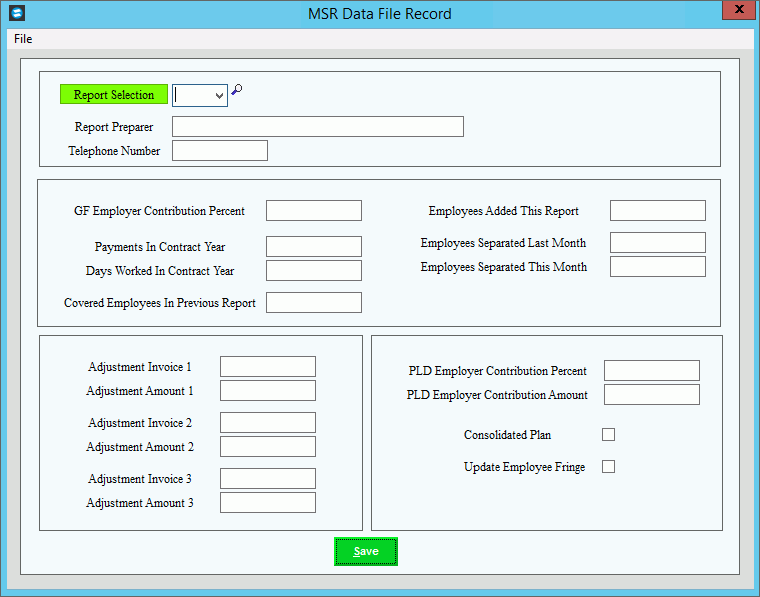Click the Days Worked In Contract Year field
Viewport: 760px width, 597px height.
click(313, 271)
